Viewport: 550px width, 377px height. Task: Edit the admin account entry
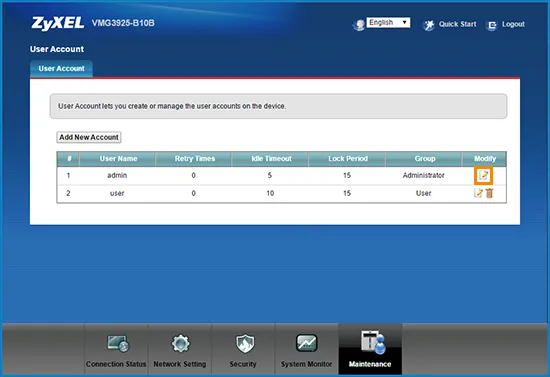(x=483, y=175)
